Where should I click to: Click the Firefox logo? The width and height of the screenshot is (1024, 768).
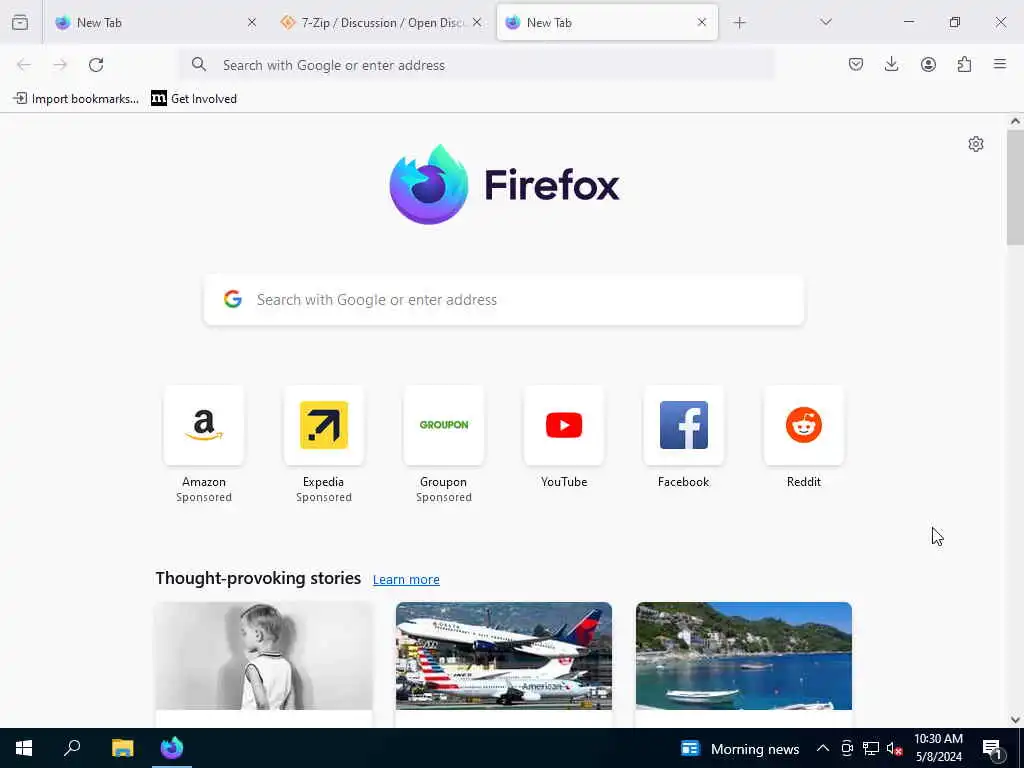(x=504, y=184)
